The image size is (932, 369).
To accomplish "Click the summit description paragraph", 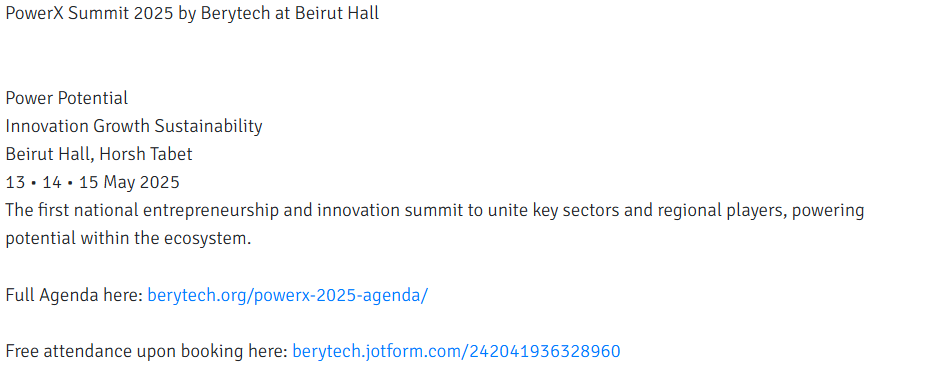I will click(434, 224).
